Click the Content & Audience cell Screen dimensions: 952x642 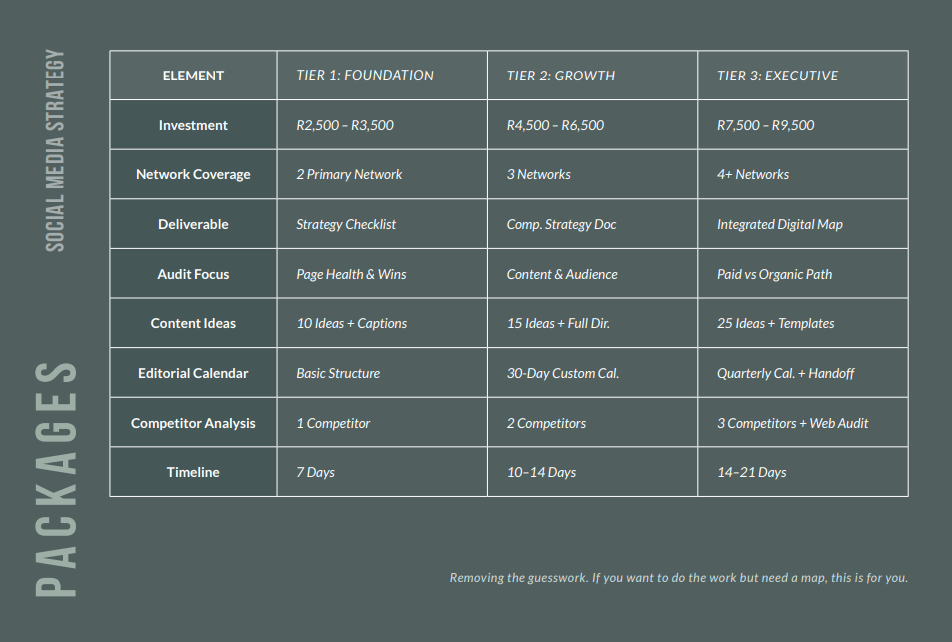coord(562,274)
